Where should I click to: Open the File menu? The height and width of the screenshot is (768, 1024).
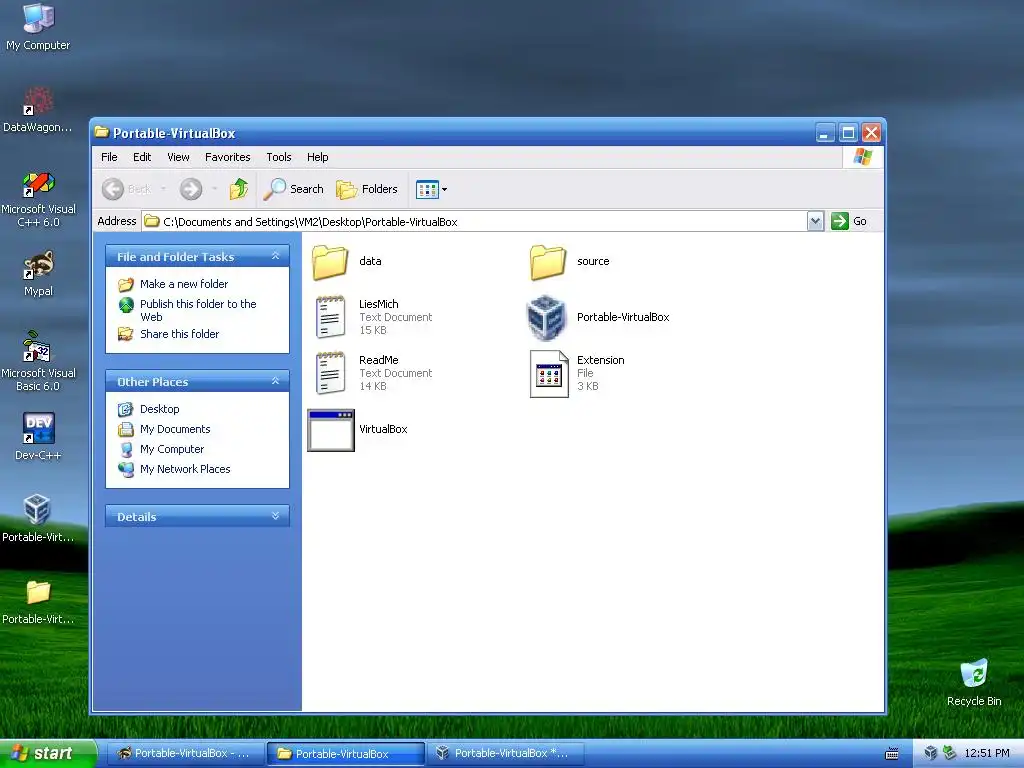109,157
